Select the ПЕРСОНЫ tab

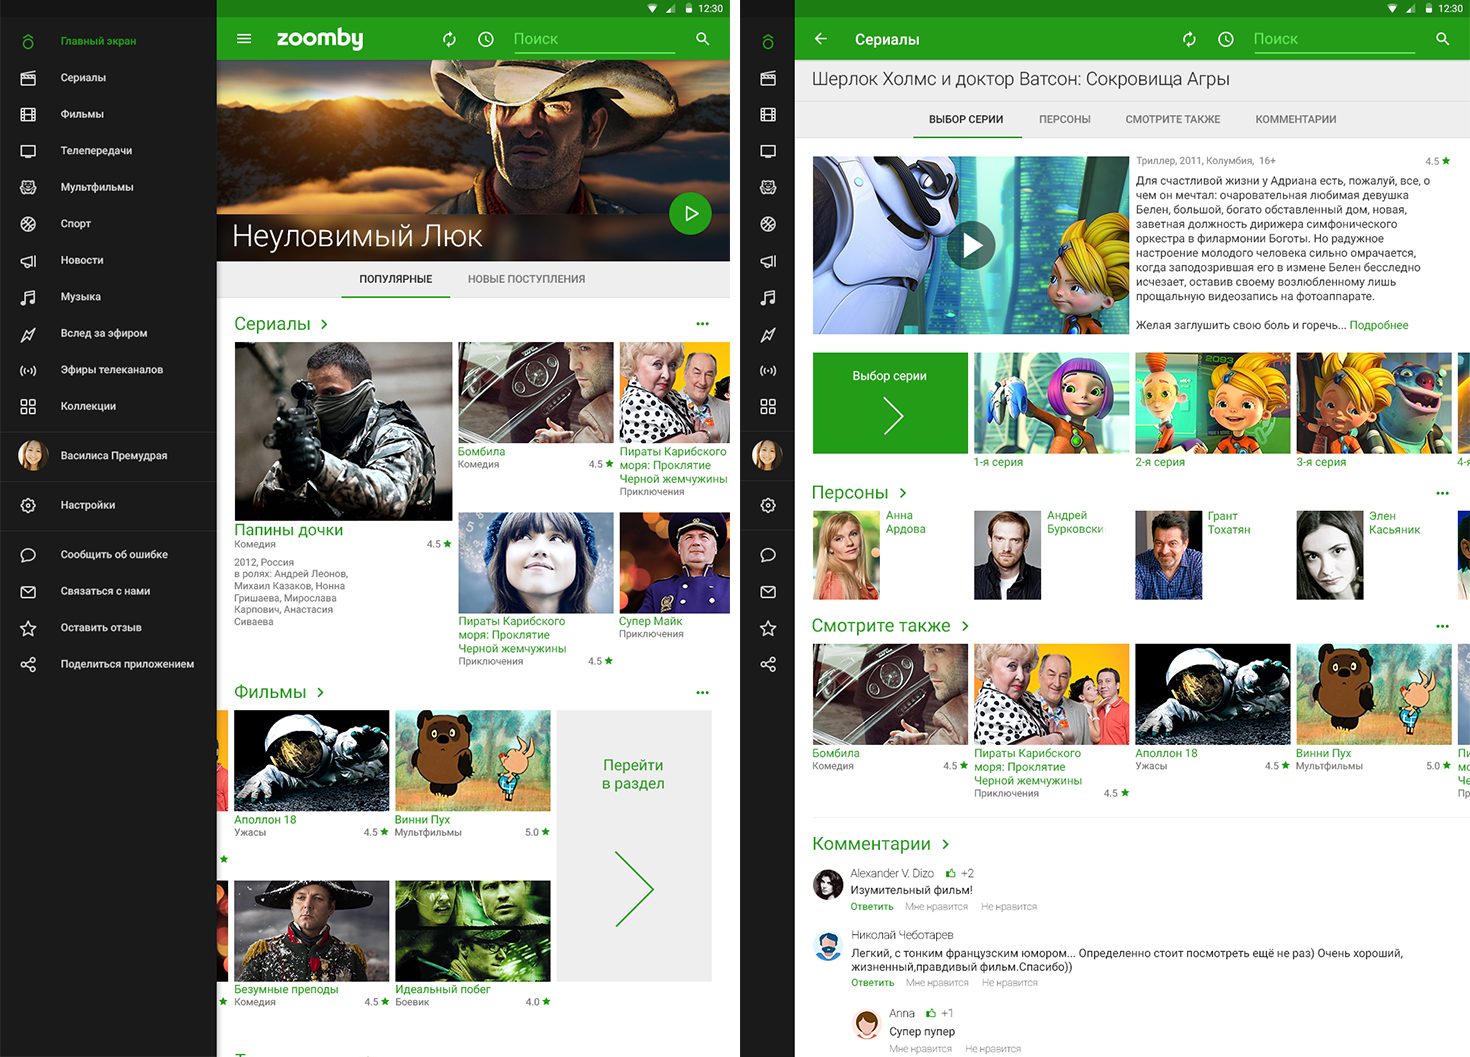pyautogui.click(x=1064, y=119)
